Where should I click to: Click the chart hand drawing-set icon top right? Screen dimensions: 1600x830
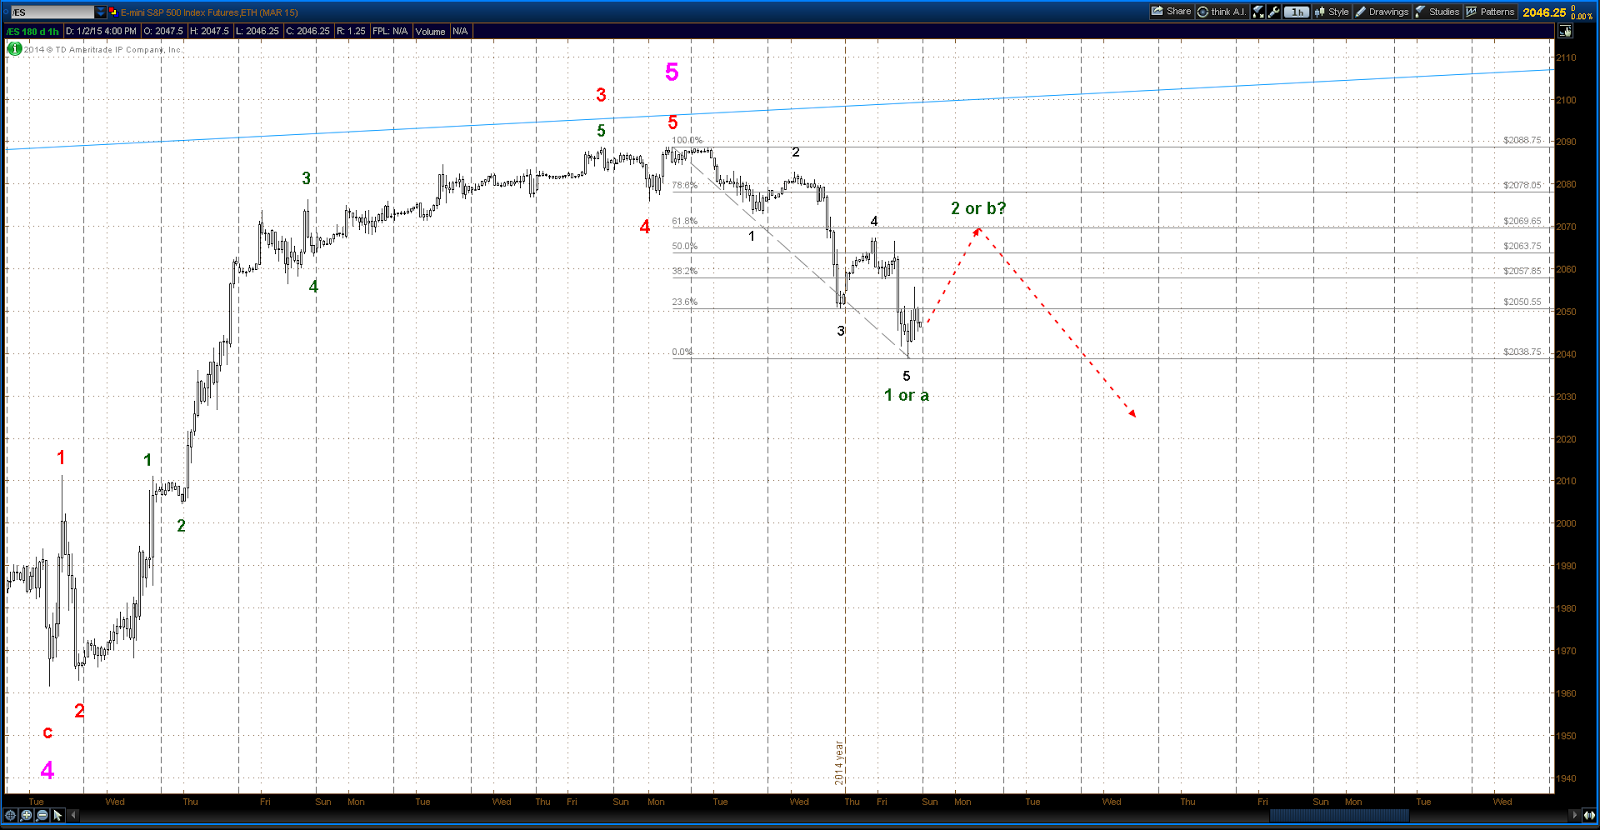(x=1565, y=31)
